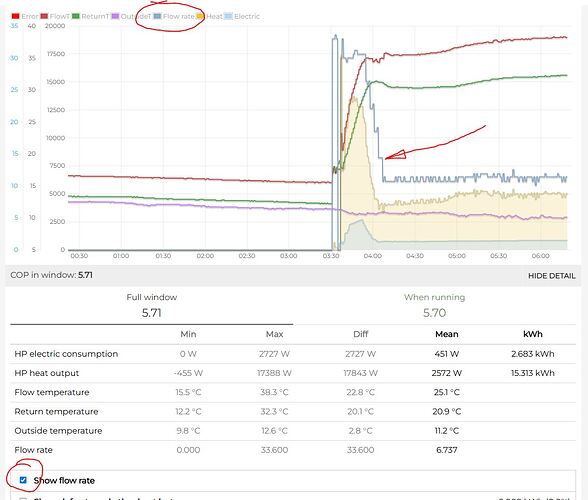The width and height of the screenshot is (588, 500).
Task: Select the Flow temperature row label
Action: point(52,392)
